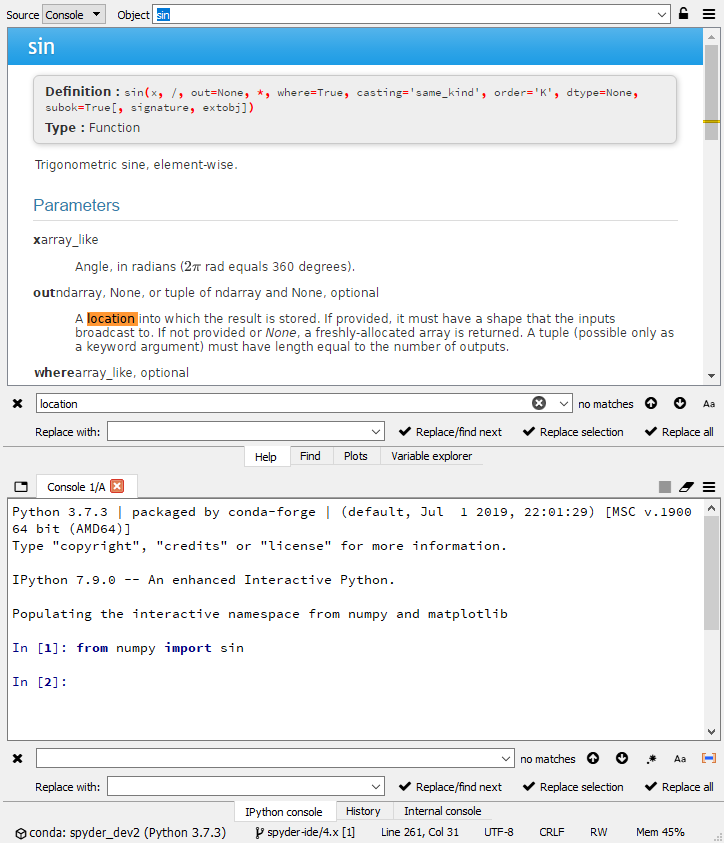Select the Console 1/A tab
The width and height of the screenshot is (724, 843).
tap(76, 487)
